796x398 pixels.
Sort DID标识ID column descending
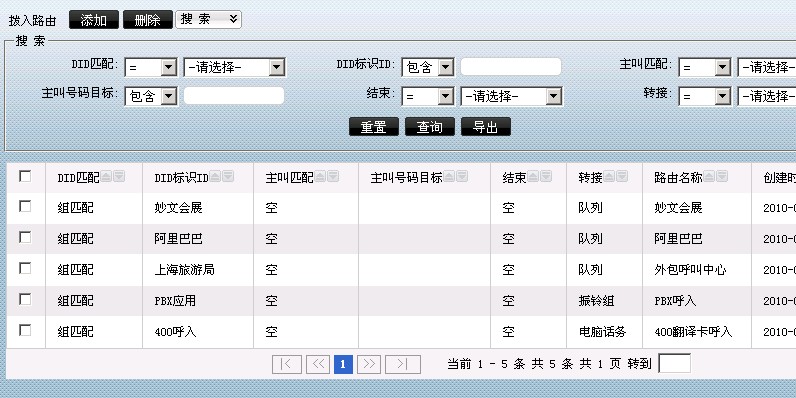228,177
